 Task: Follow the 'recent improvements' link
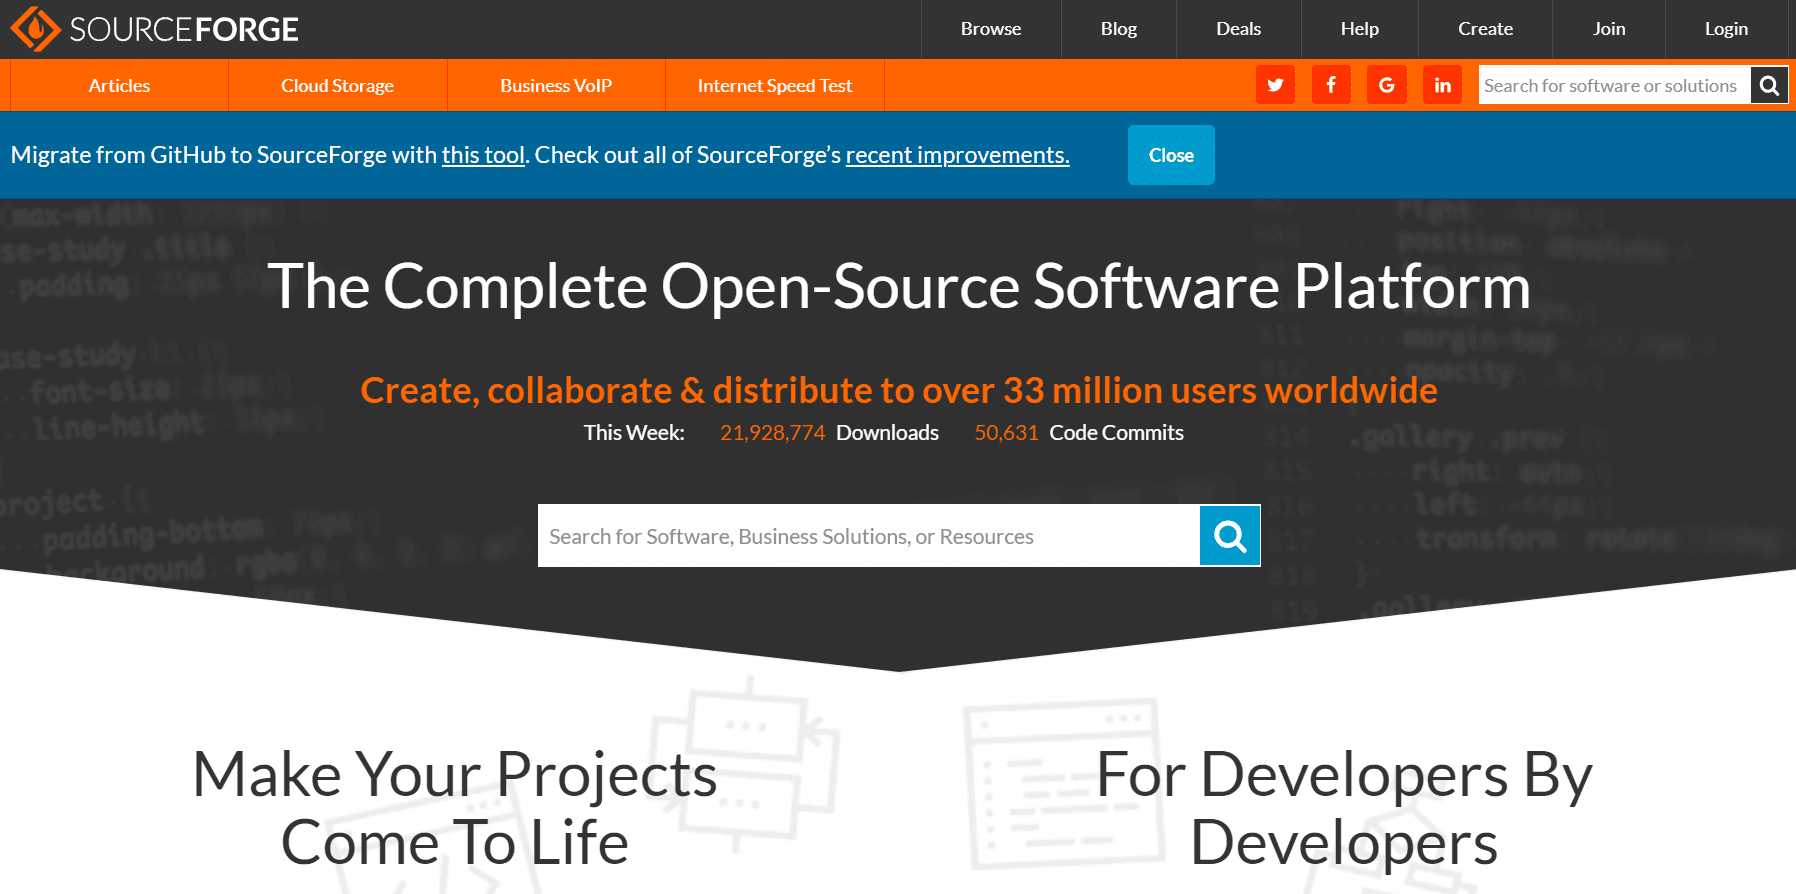point(958,155)
